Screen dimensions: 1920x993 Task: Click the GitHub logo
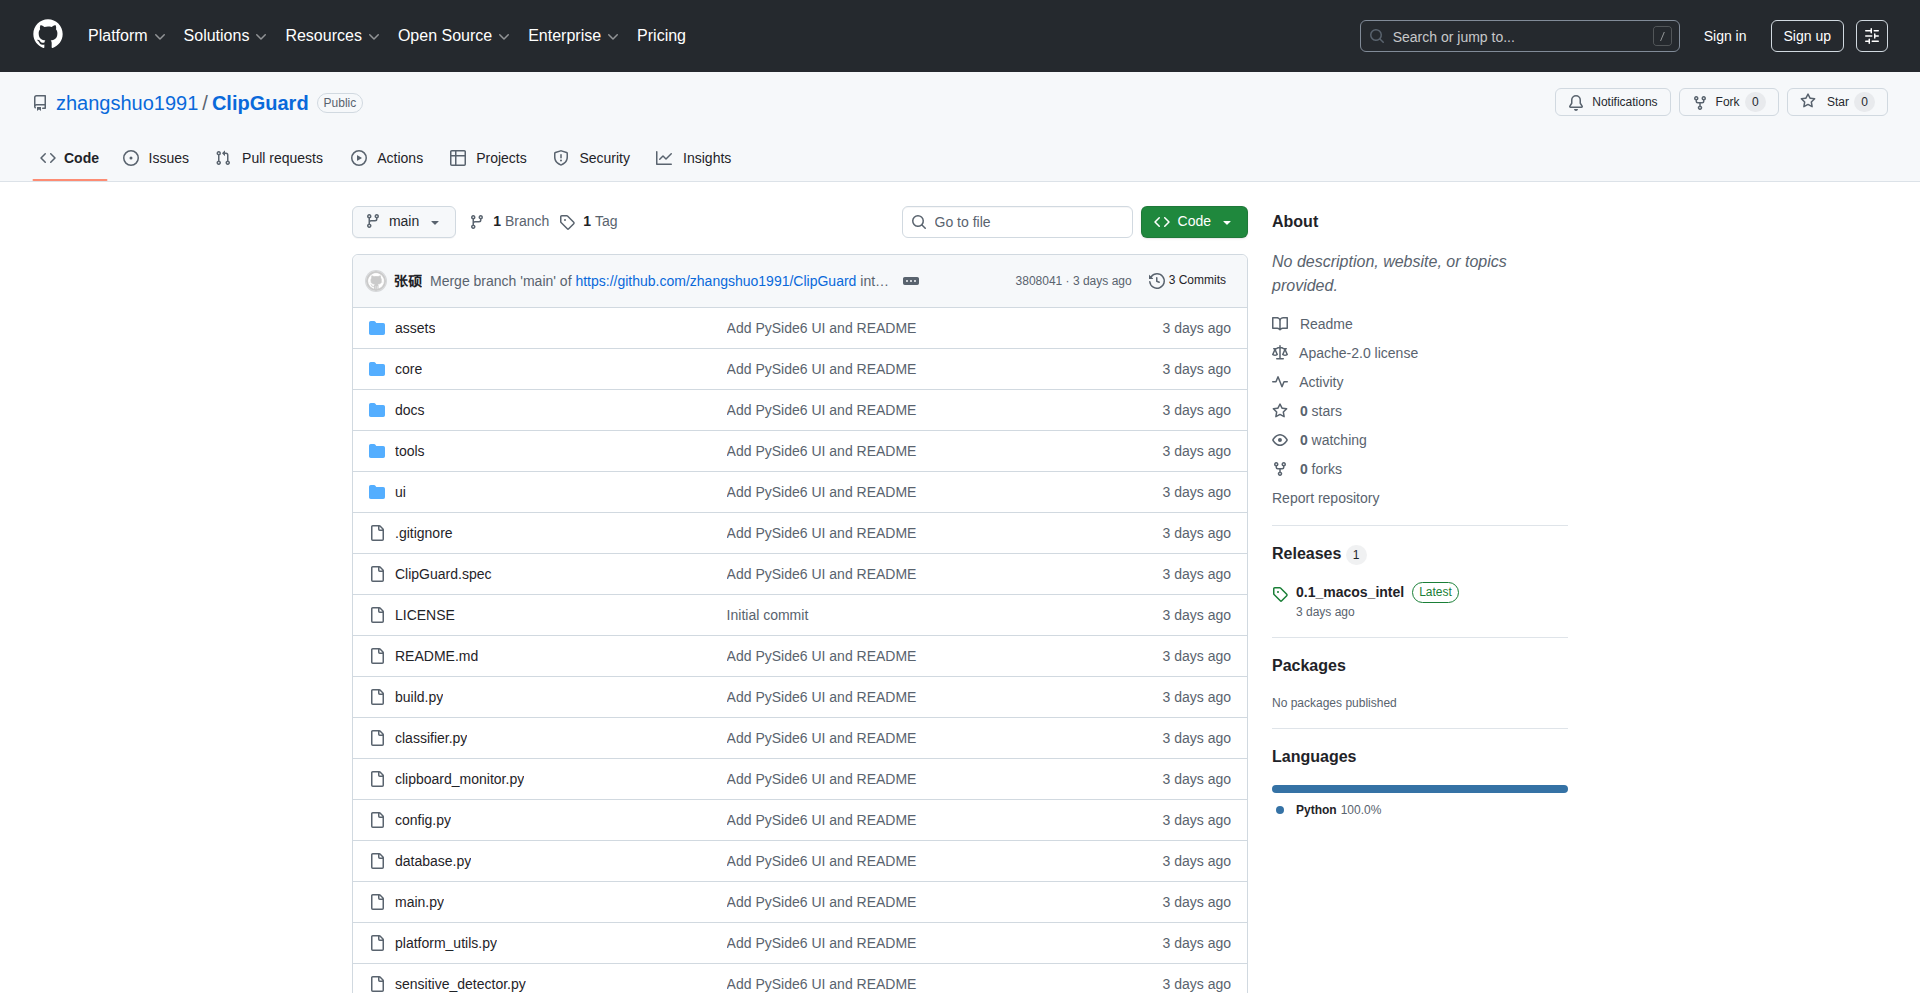coord(46,35)
